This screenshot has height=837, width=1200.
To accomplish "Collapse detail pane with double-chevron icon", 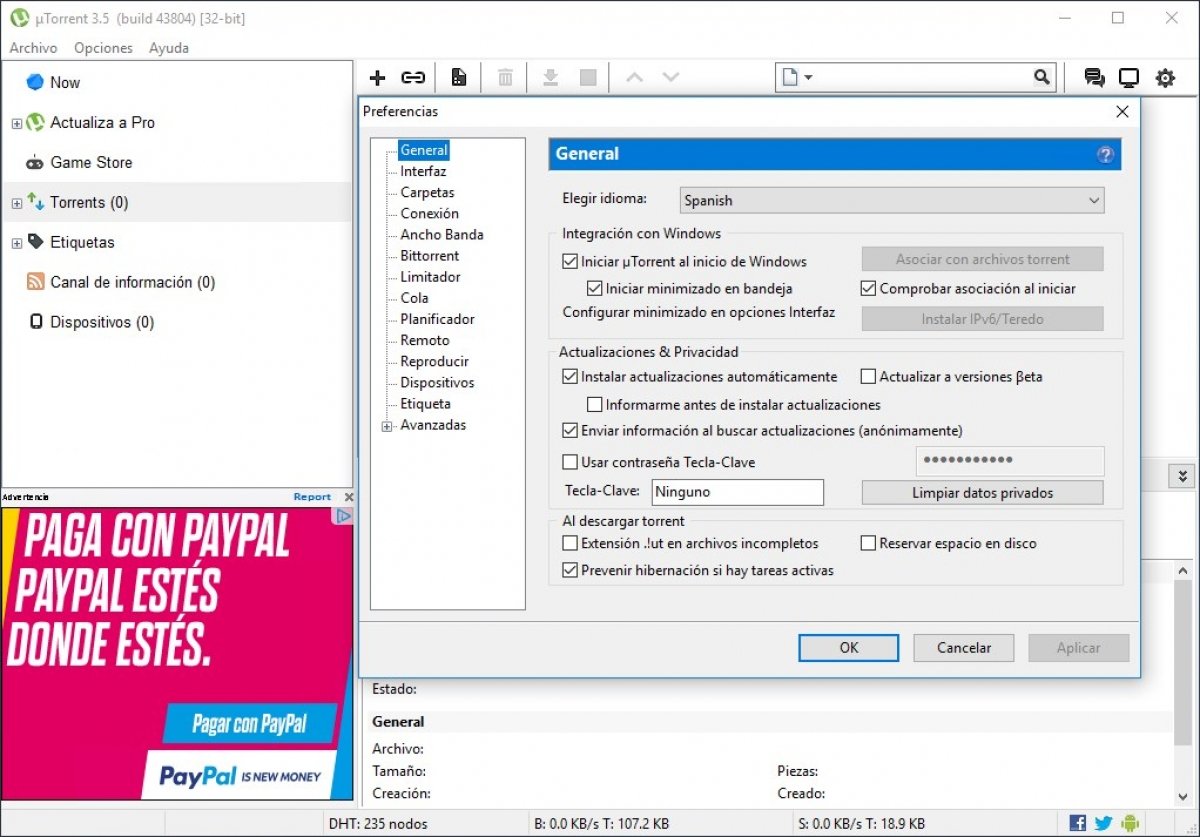I will [1182, 476].
